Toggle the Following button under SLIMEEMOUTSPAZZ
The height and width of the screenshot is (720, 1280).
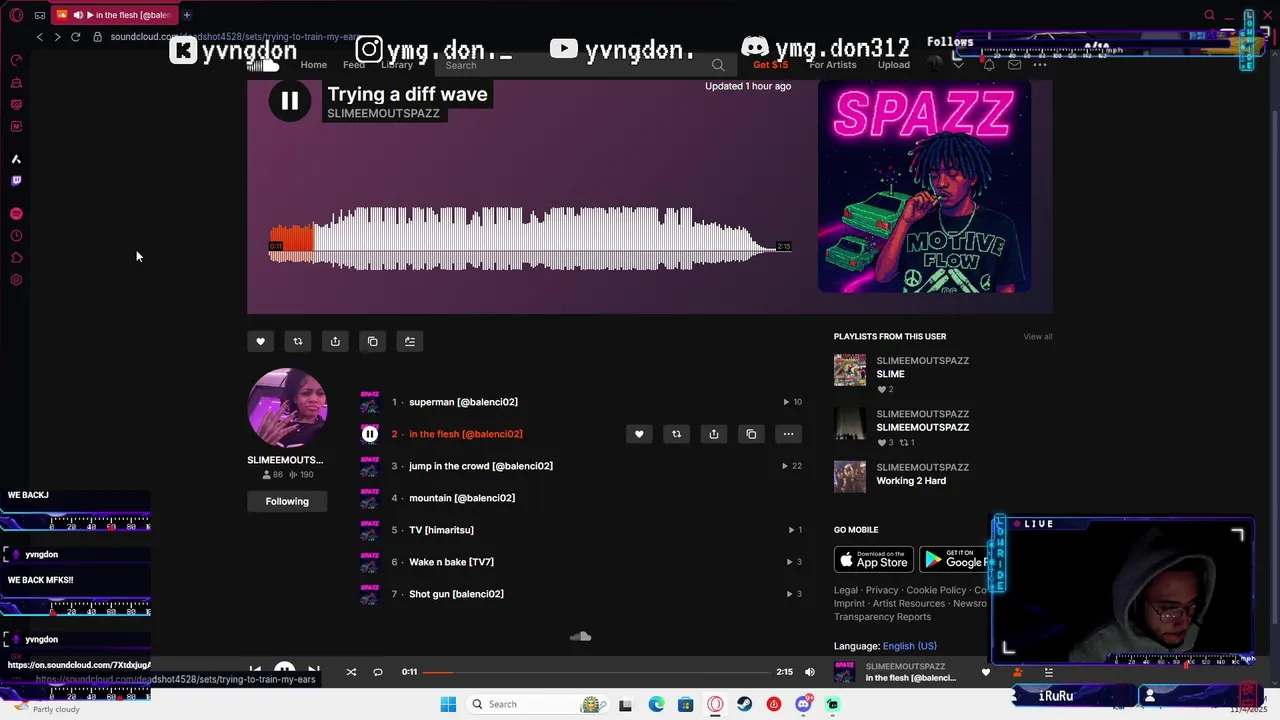tap(287, 501)
